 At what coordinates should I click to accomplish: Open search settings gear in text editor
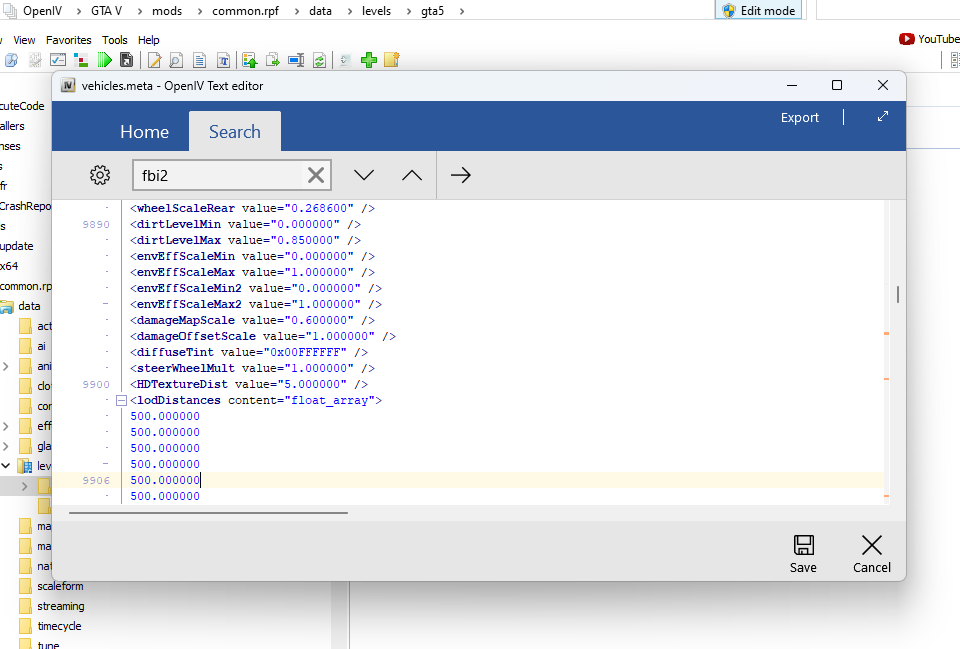coord(100,175)
